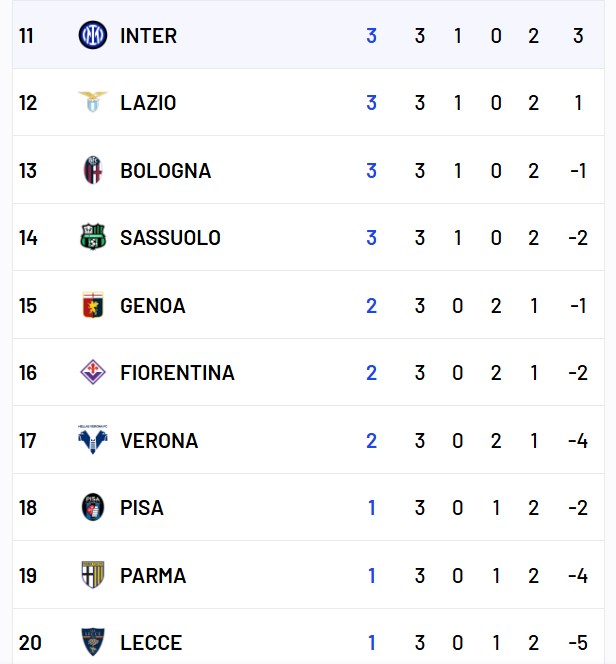Viewport: 616px width, 664px height.
Task: Click the Genoa club crest icon
Action: click(93, 305)
